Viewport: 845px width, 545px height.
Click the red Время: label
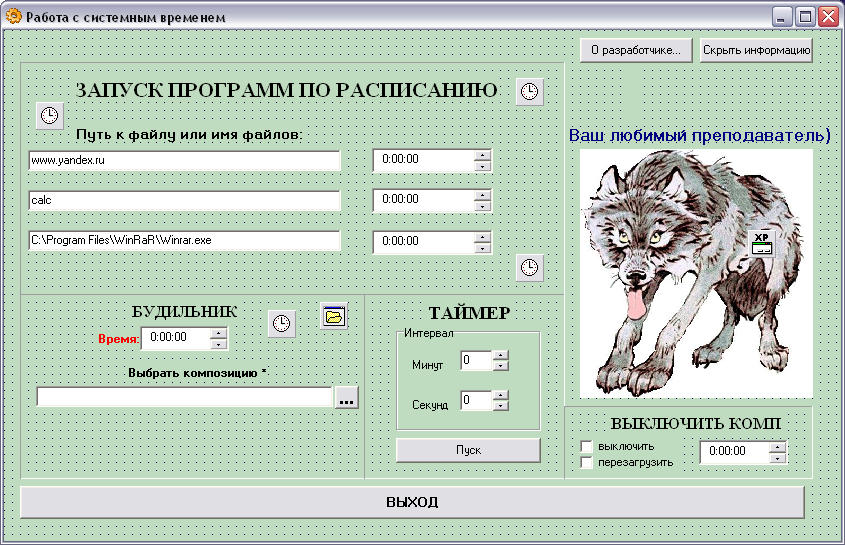(119, 339)
